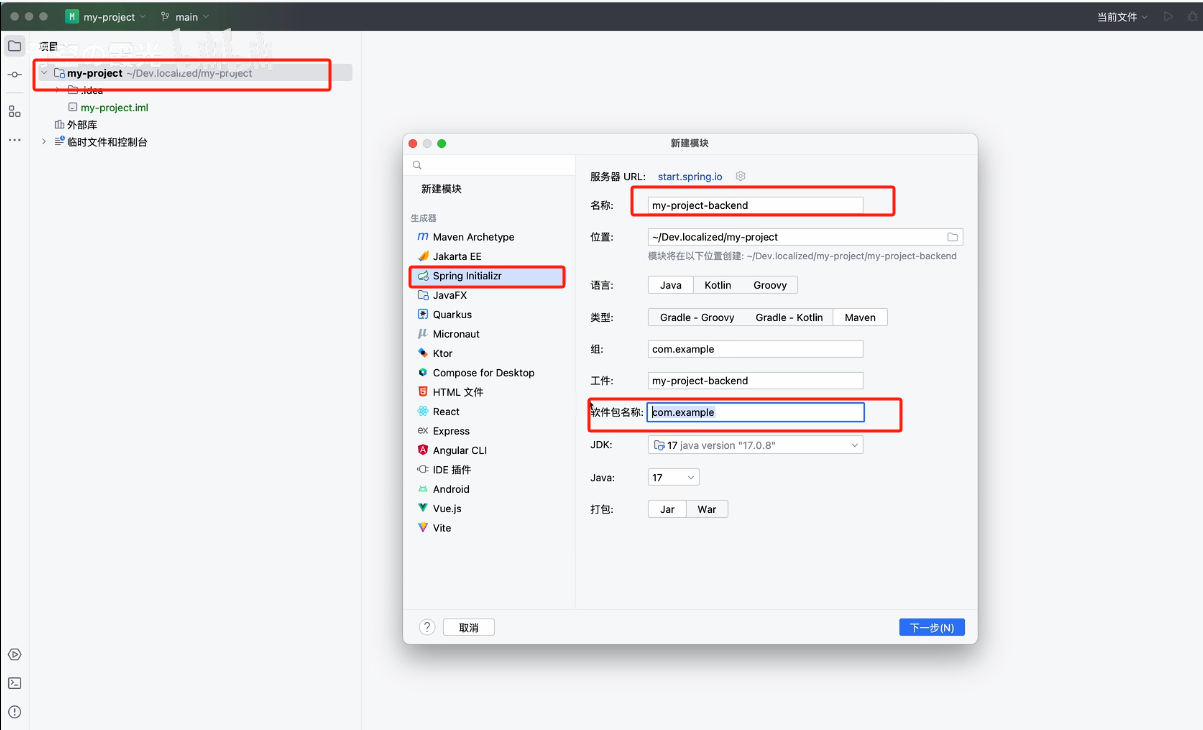Choose Kotlin as the language
Image resolution: width=1203 pixels, height=730 pixels.
pos(717,285)
